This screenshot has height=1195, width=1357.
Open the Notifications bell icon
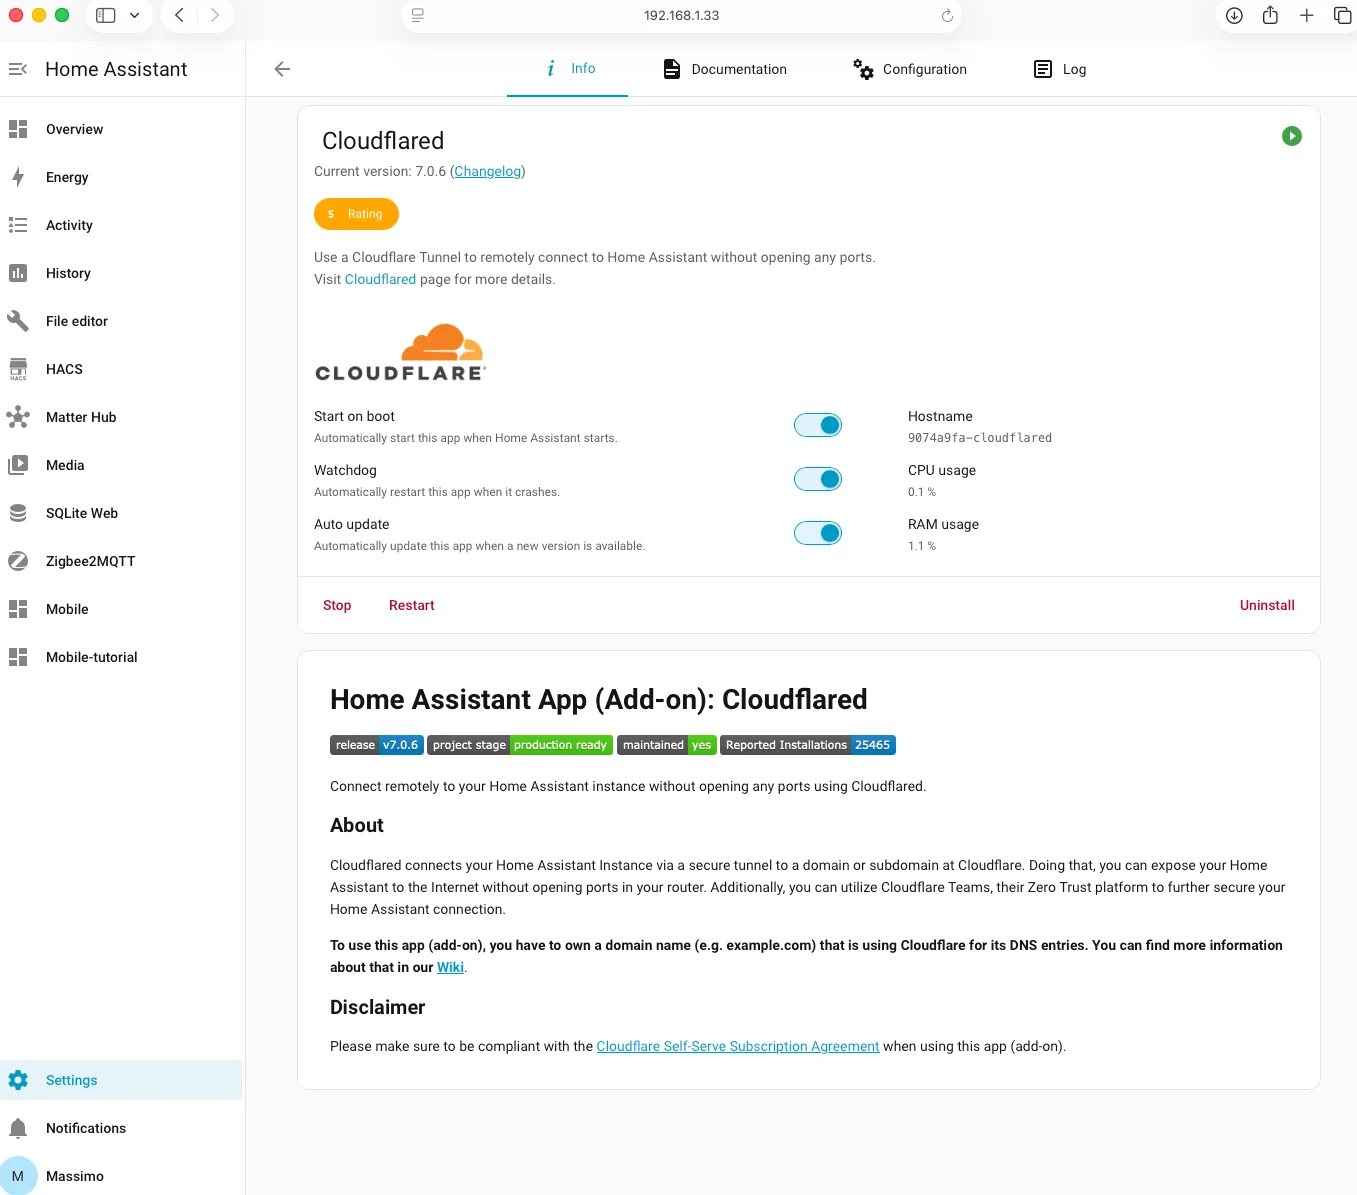(18, 1128)
